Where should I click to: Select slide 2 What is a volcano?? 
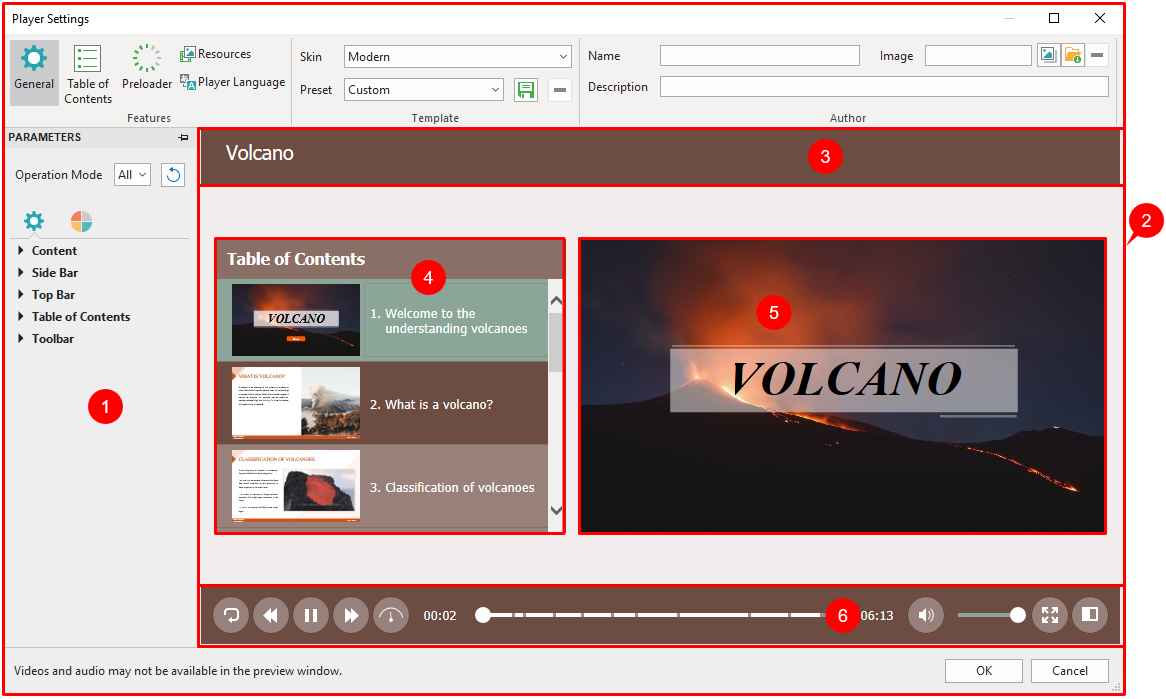pyautogui.click(x=382, y=404)
